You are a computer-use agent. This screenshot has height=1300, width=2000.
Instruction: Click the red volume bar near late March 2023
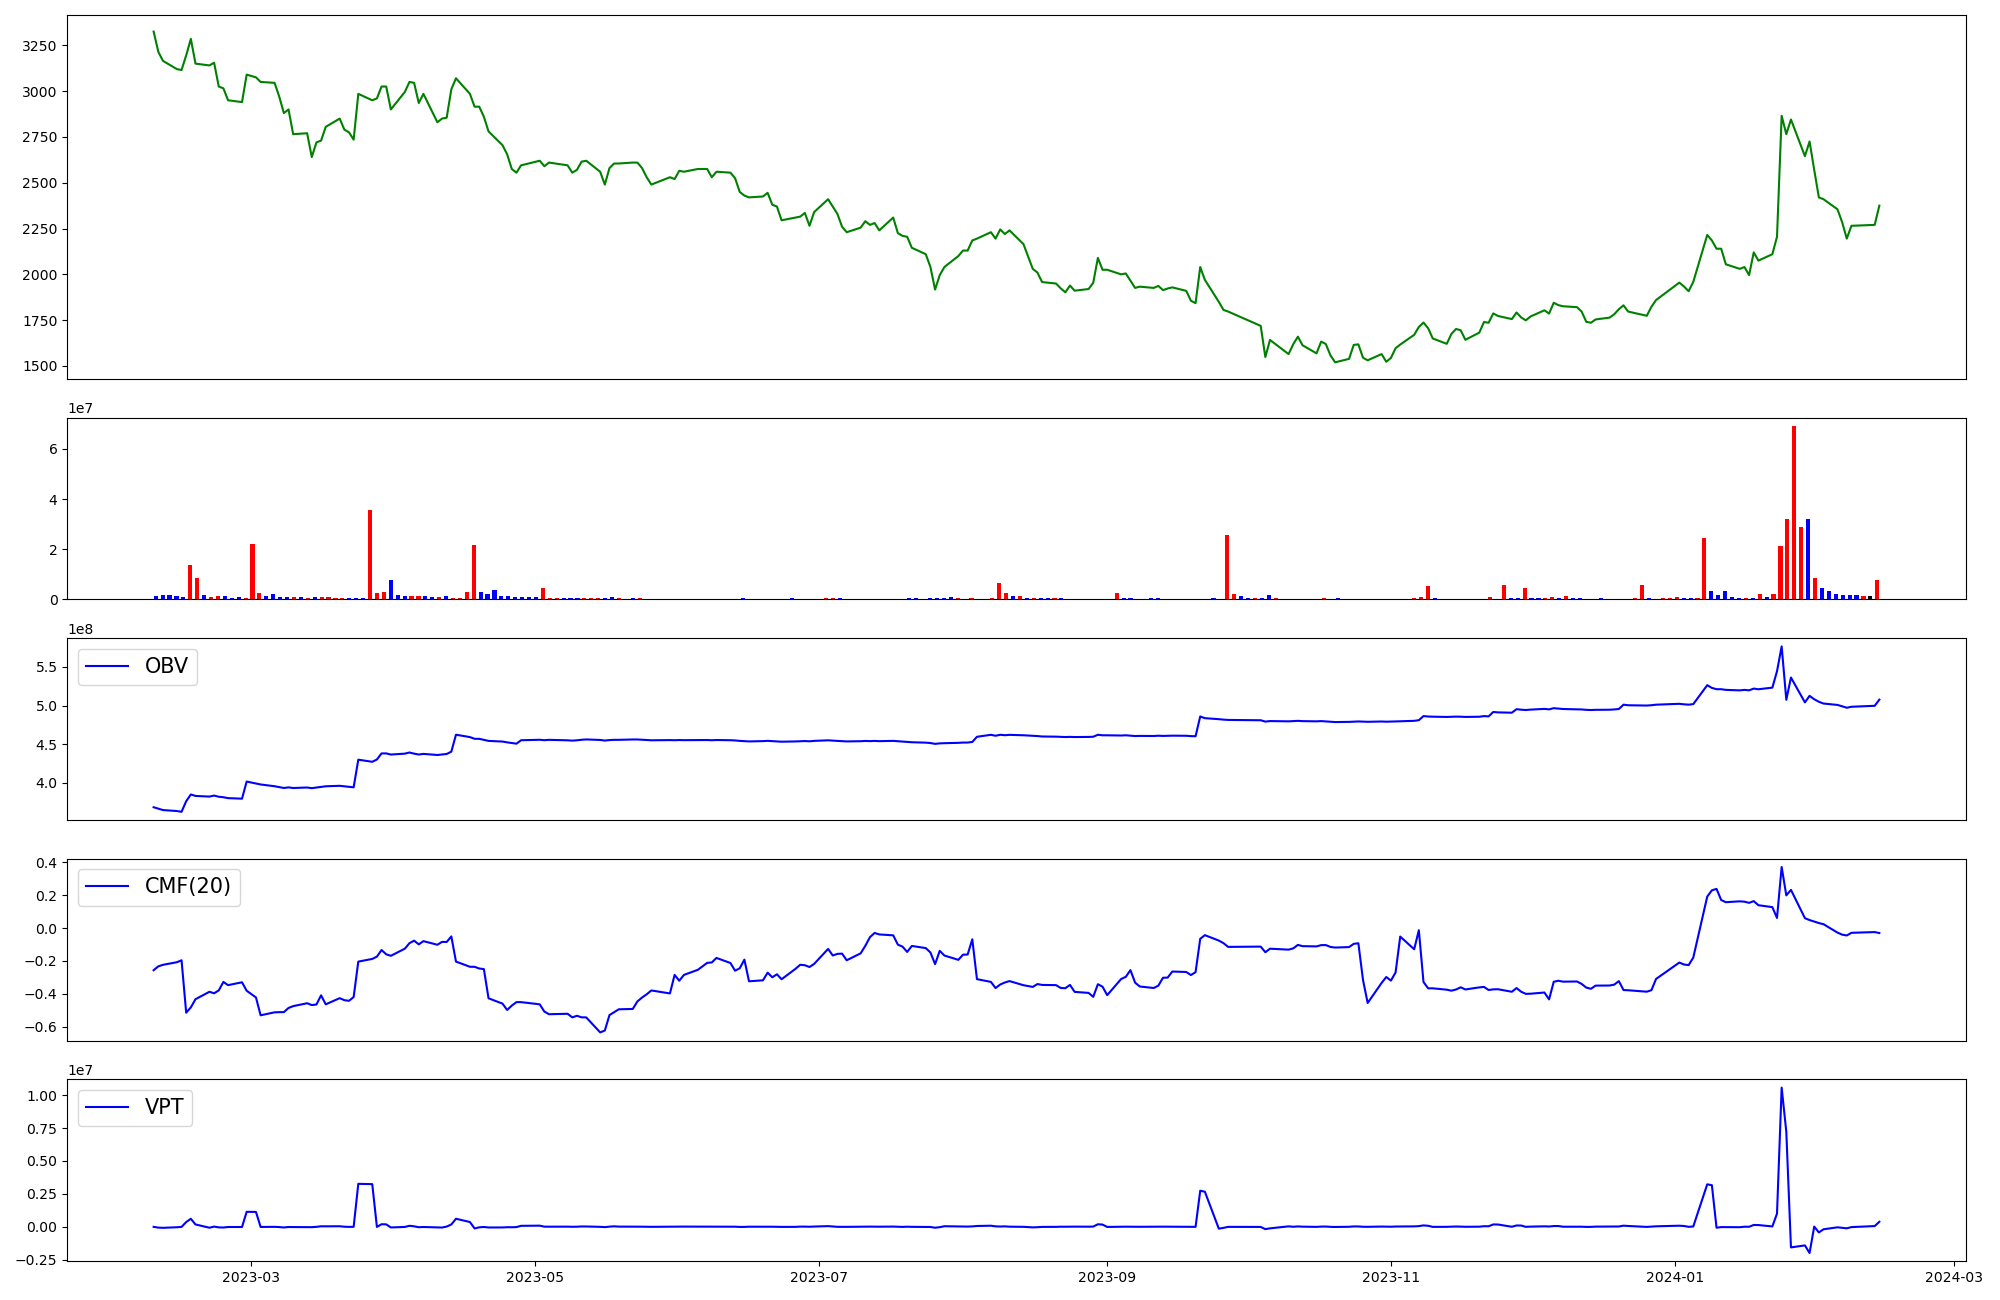point(370,555)
